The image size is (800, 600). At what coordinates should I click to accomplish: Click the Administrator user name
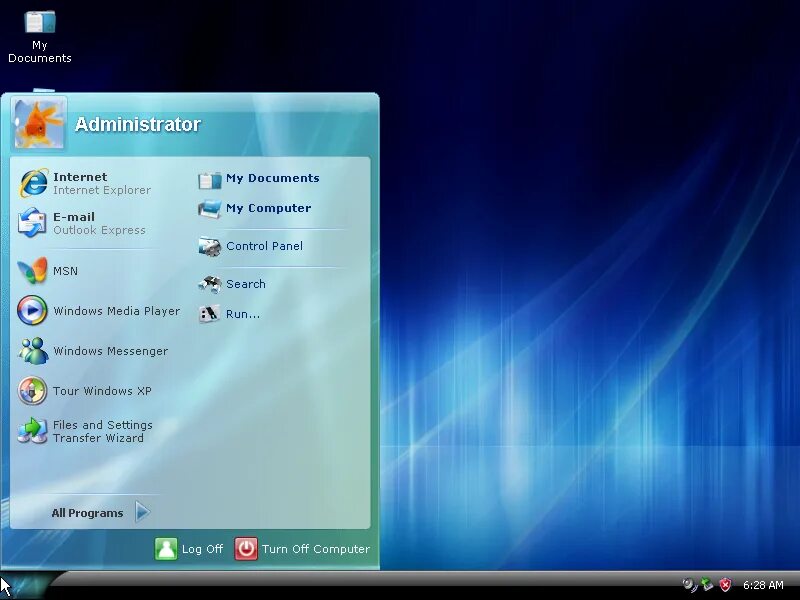138,124
